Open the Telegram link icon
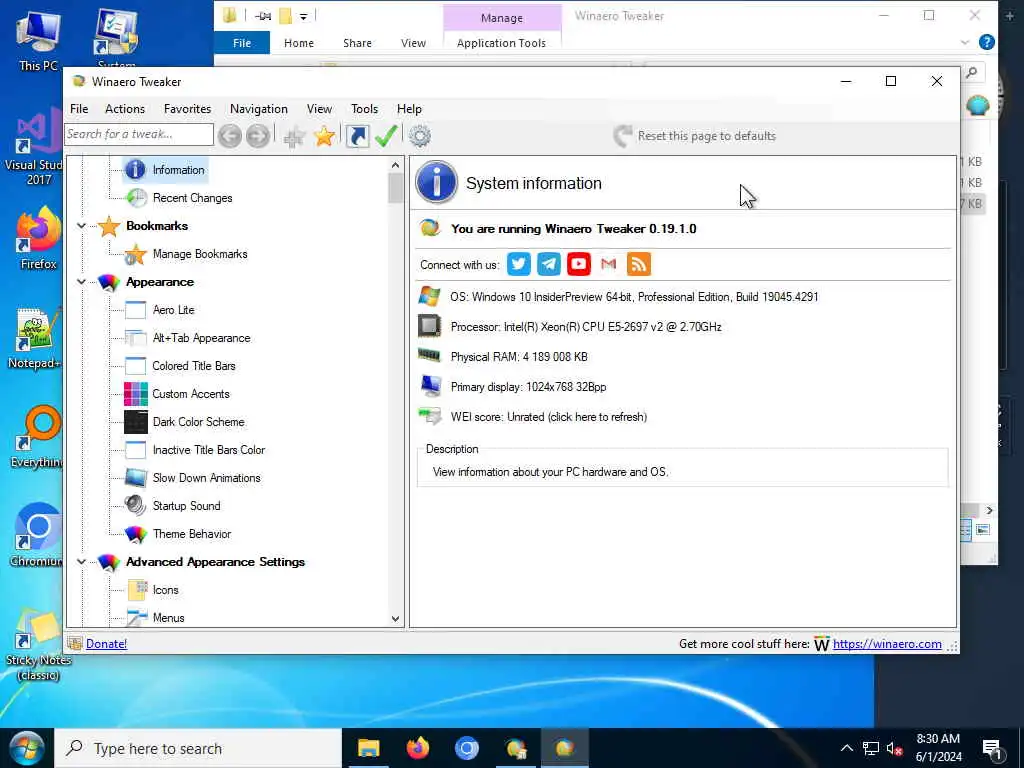This screenshot has height=768, width=1024. 549,264
